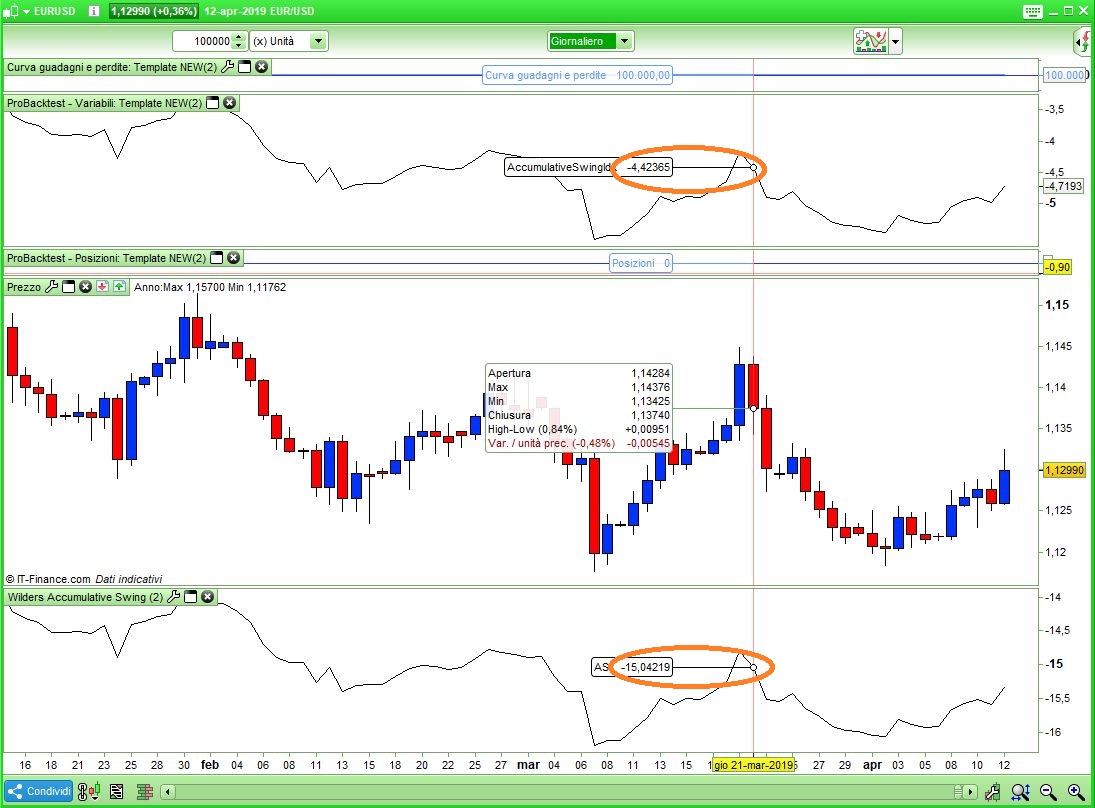Open instrument info icon beside EURUSD

(x=94, y=11)
